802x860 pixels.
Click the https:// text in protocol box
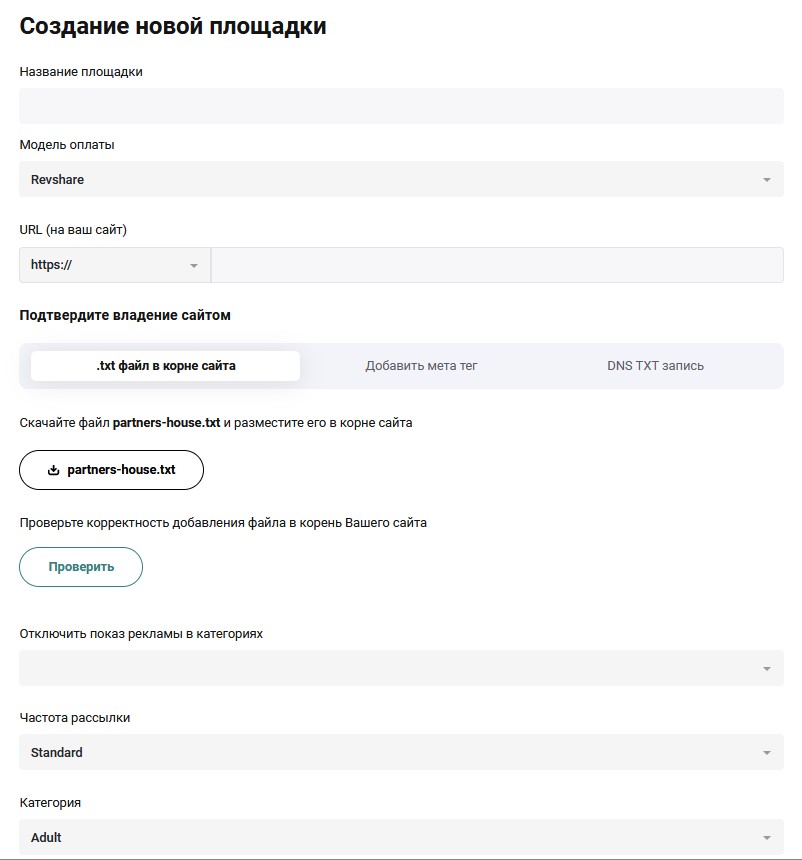coord(51,265)
